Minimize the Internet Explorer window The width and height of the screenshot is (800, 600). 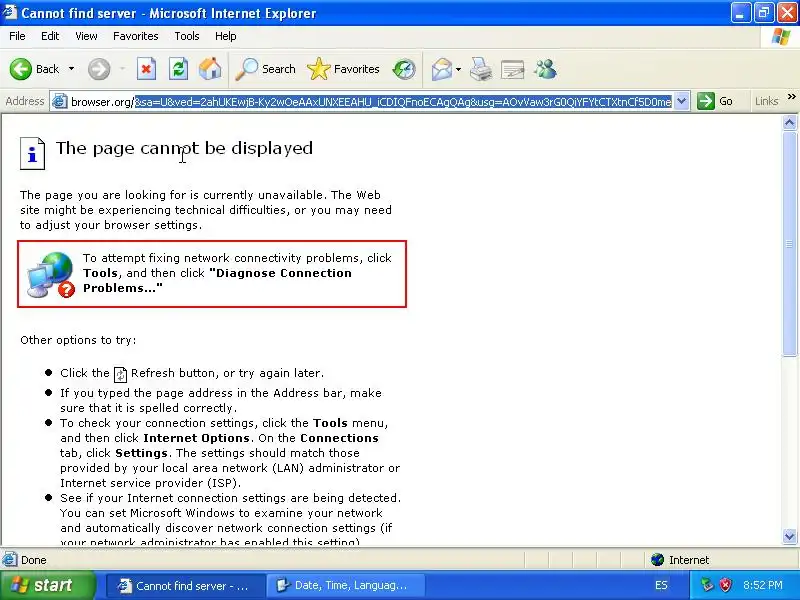click(740, 13)
